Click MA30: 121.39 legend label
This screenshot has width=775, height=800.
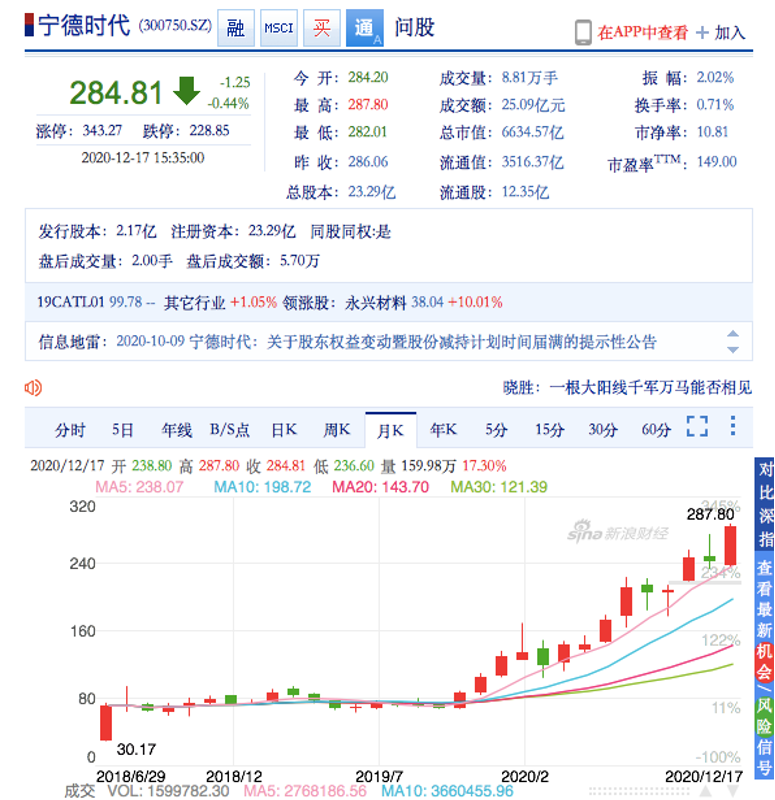(x=499, y=487)
